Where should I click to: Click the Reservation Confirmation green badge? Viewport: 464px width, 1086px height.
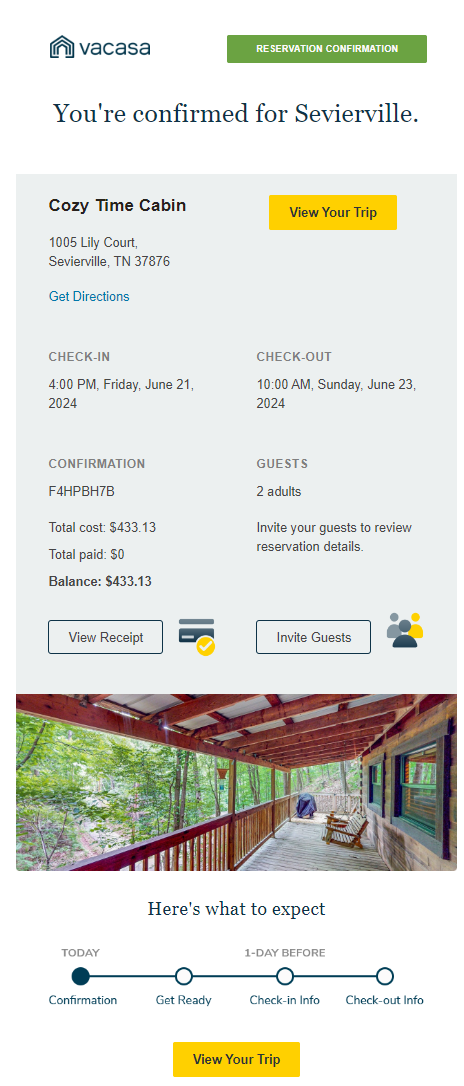tap(327, 49)
